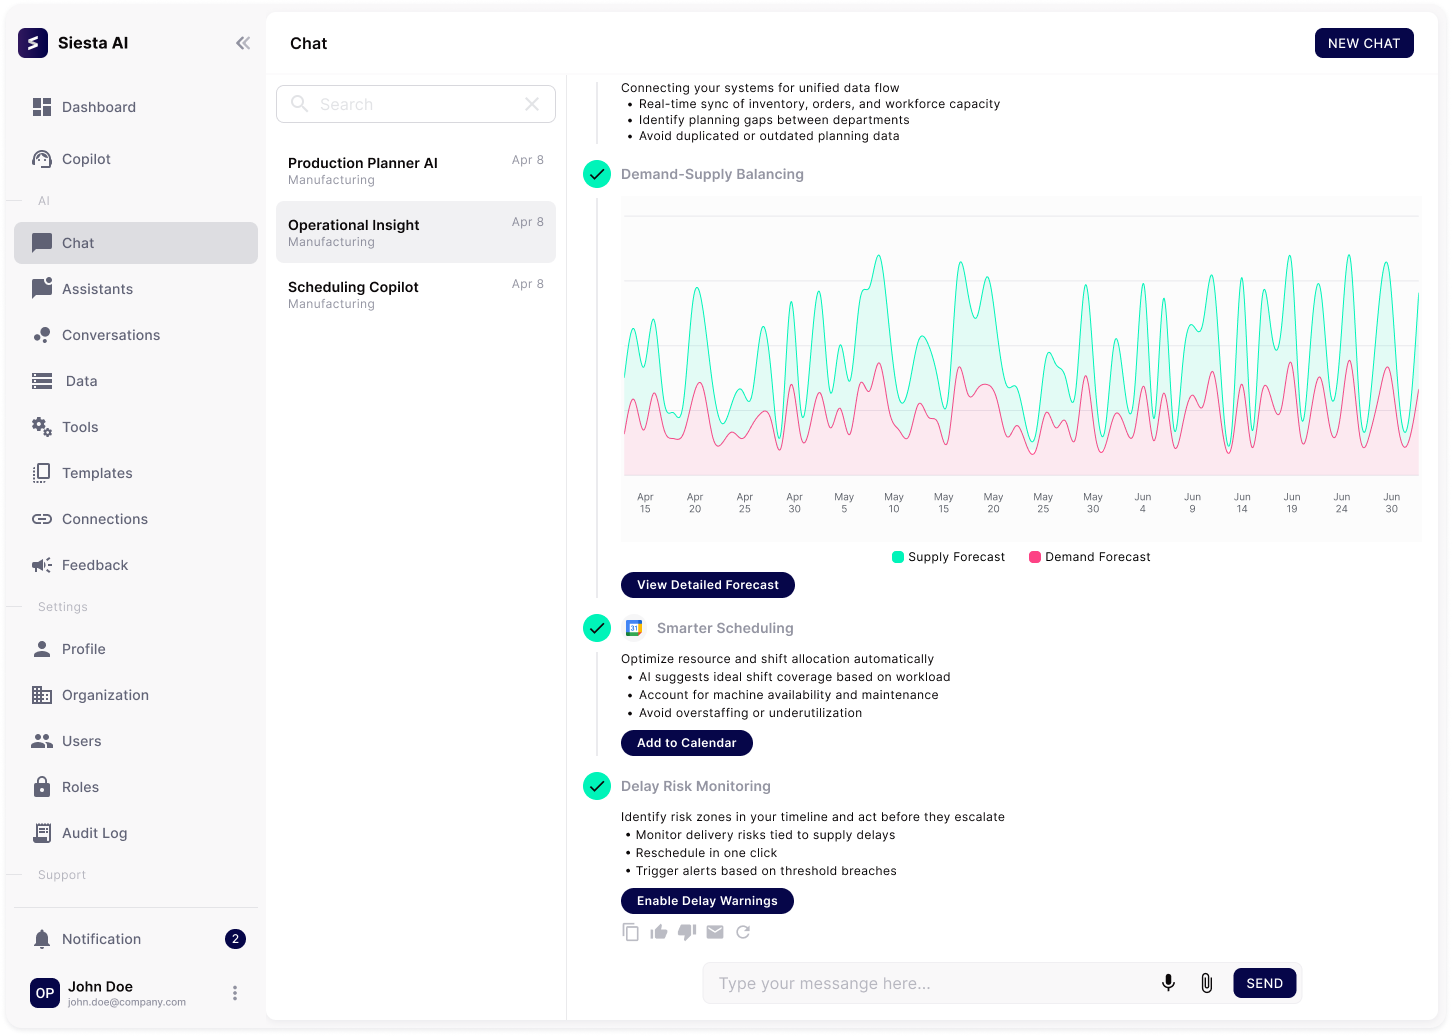Click the microphone icon
Image resolution: width=1452 pixels, height=1036 pixels.
(1168, 983)
